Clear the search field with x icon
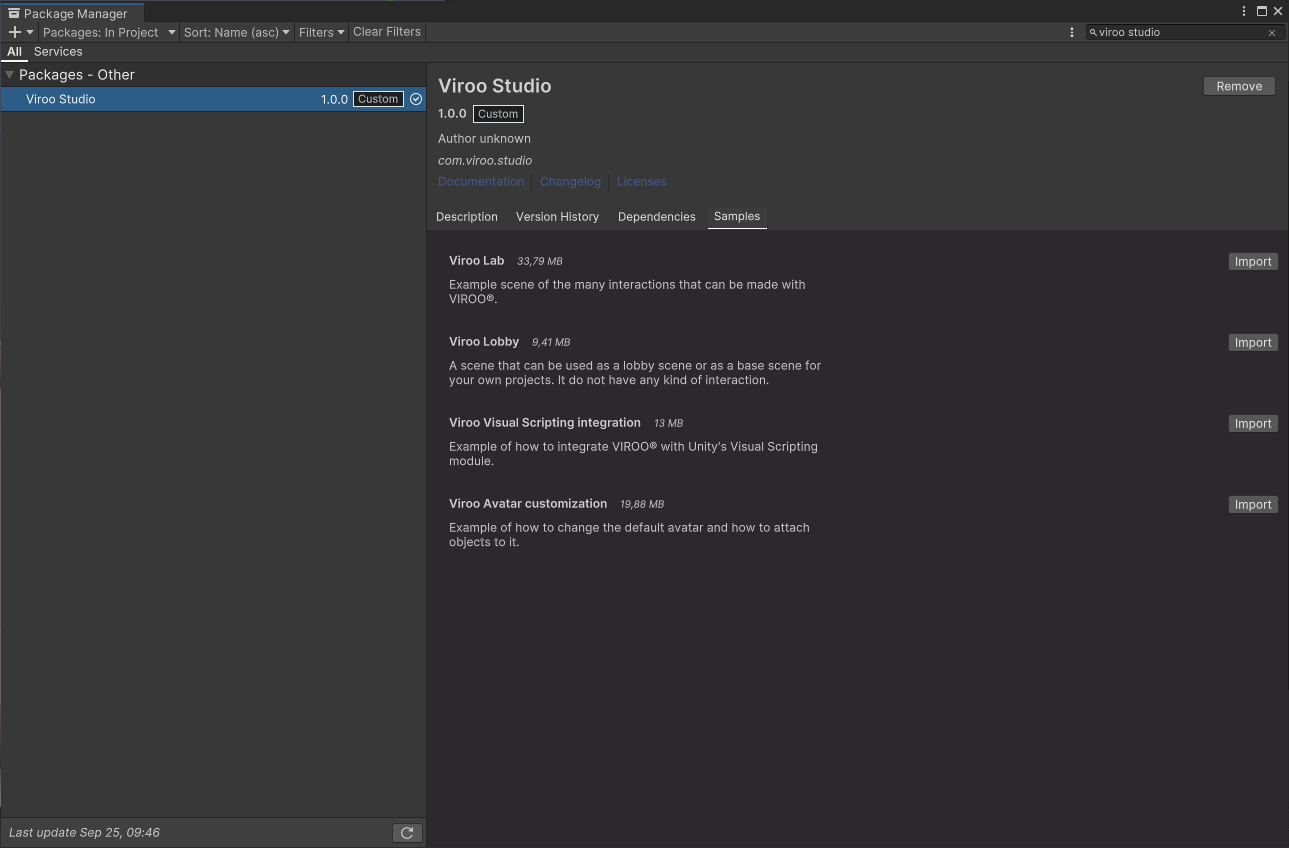 pyautogui.click(x=1272, y=33)
